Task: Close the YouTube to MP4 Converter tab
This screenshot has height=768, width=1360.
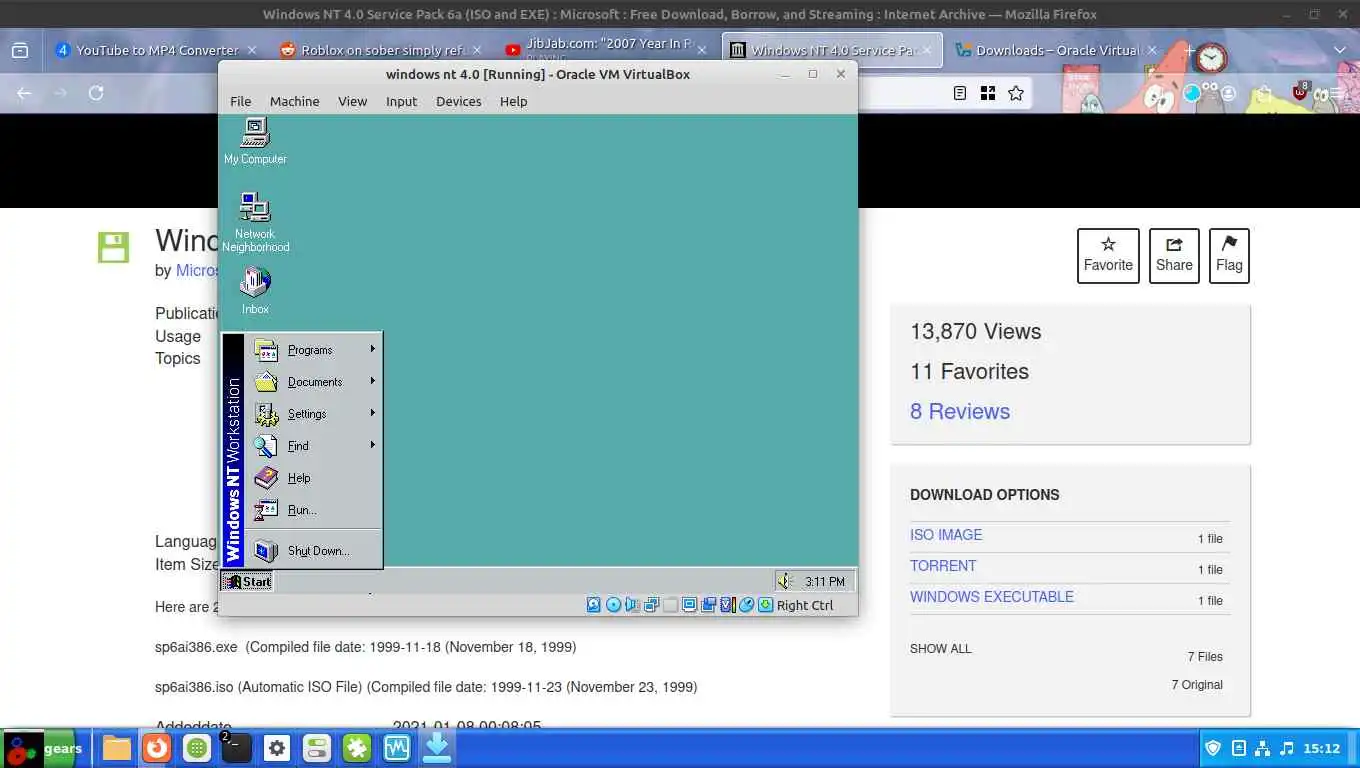Action: tap(251, 50)
